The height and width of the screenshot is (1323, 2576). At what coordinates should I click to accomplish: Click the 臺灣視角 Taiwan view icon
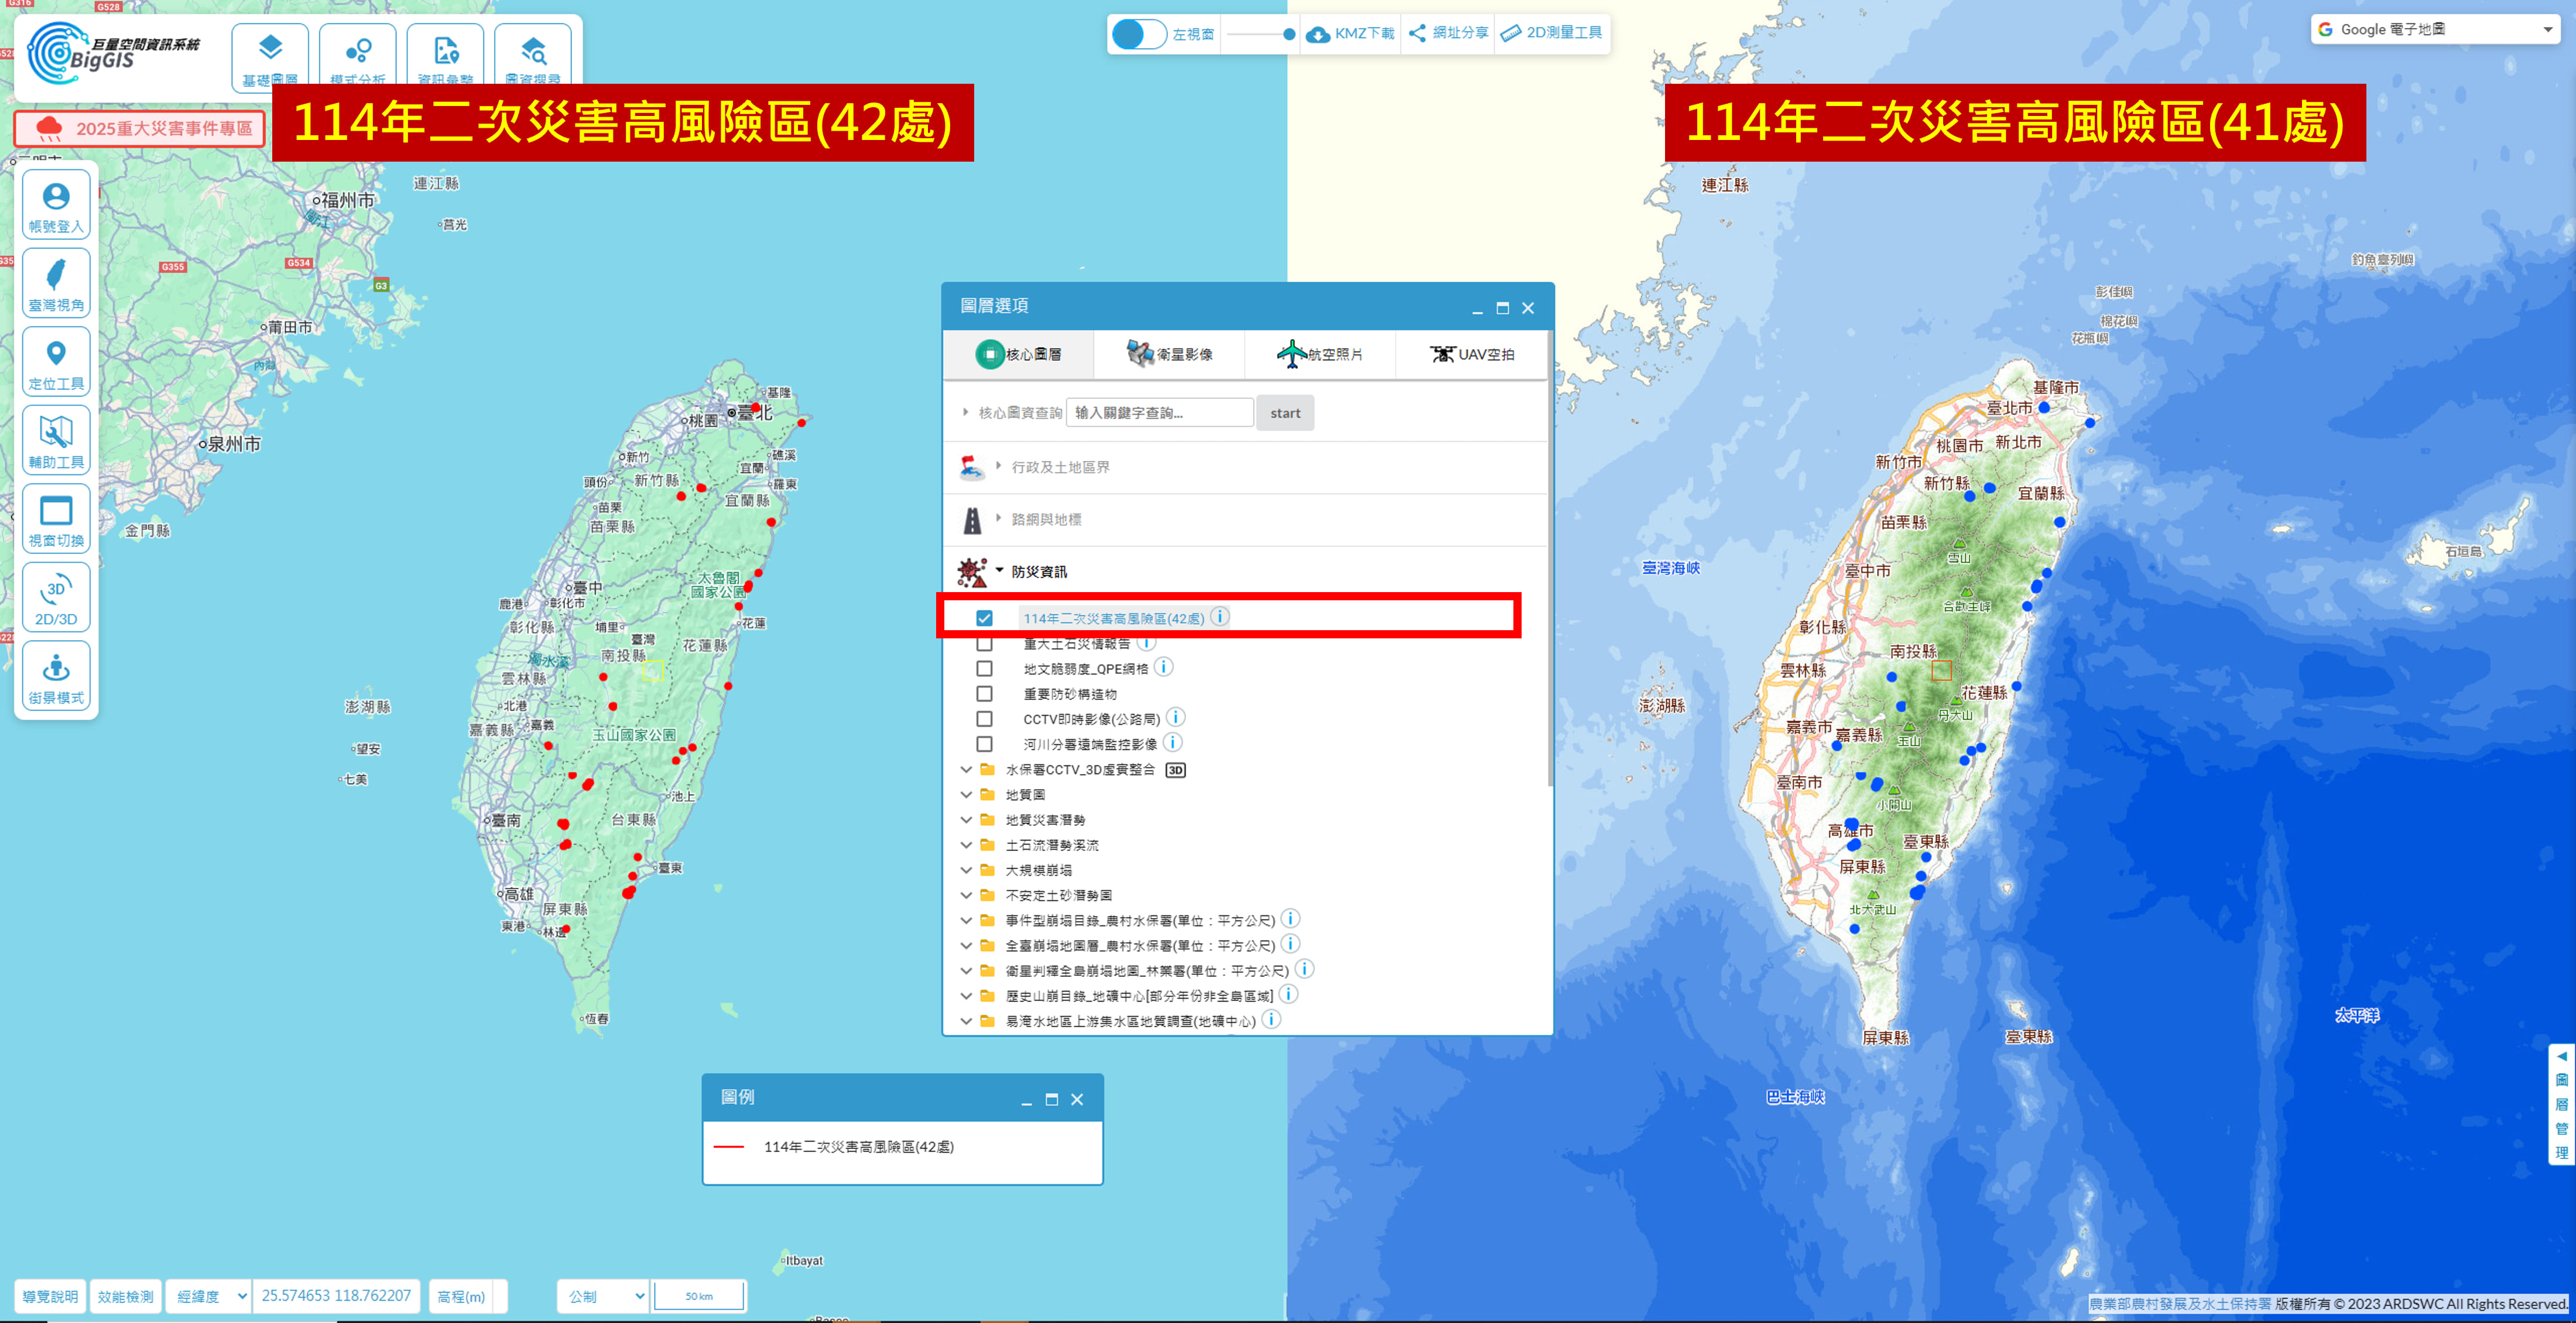tap(56, 283)
